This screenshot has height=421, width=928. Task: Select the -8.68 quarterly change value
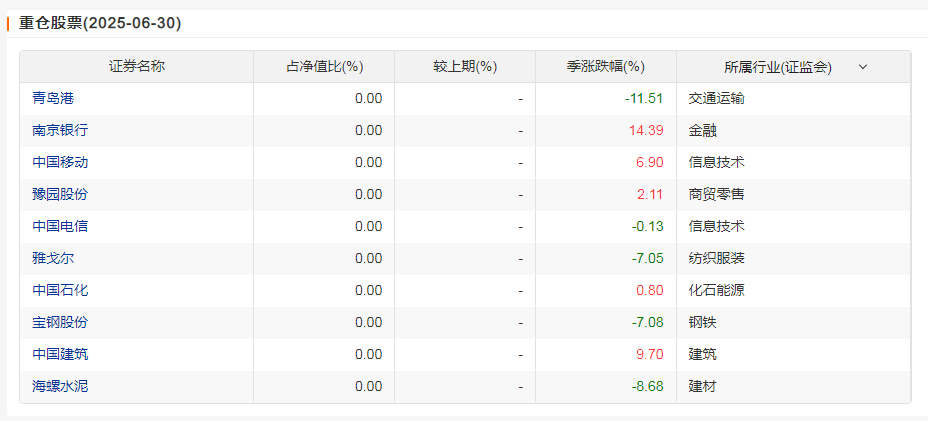pyautogui.click(x=647, y=386)
